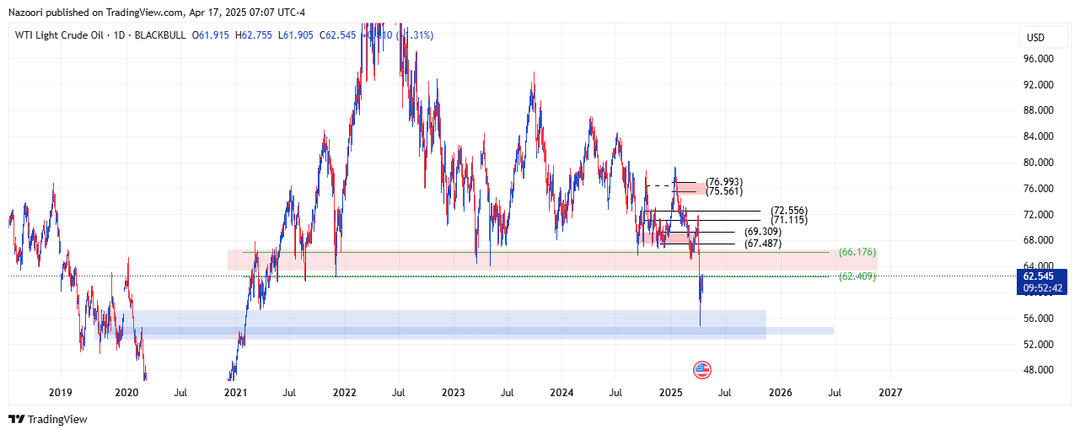Click the 2026 label on the time axis
This screenshot has width=1080, height=434.
(x=780, y=394)
